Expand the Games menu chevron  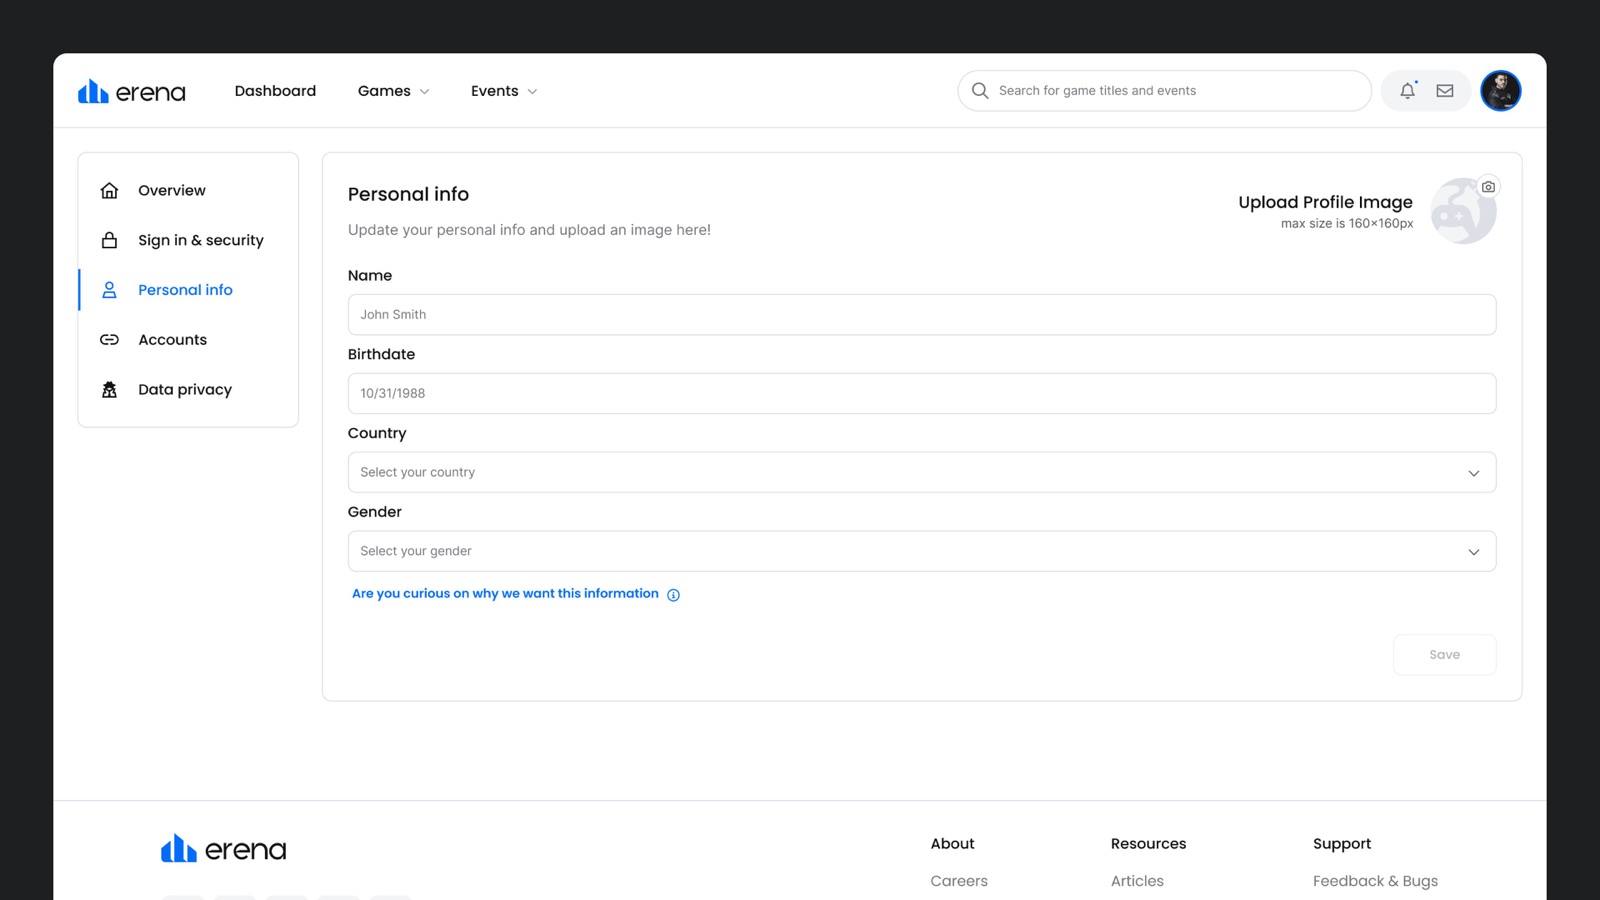424,92
